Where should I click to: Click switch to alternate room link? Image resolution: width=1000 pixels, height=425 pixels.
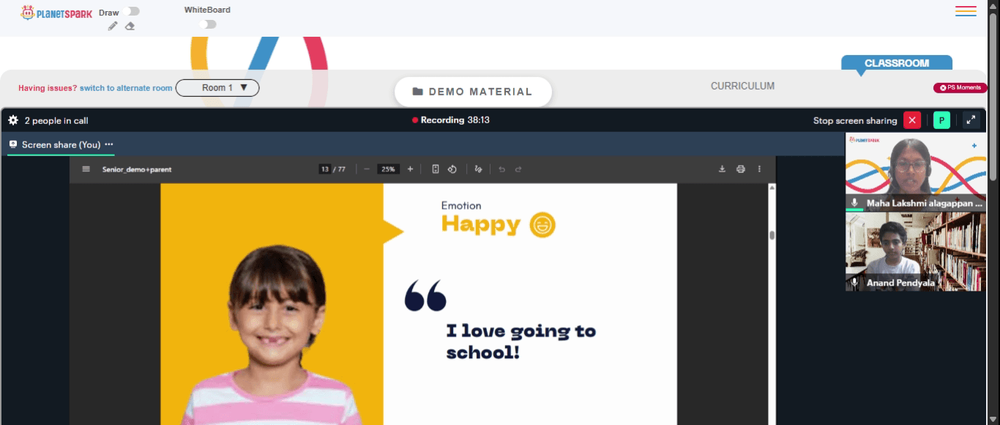point(126,88)
